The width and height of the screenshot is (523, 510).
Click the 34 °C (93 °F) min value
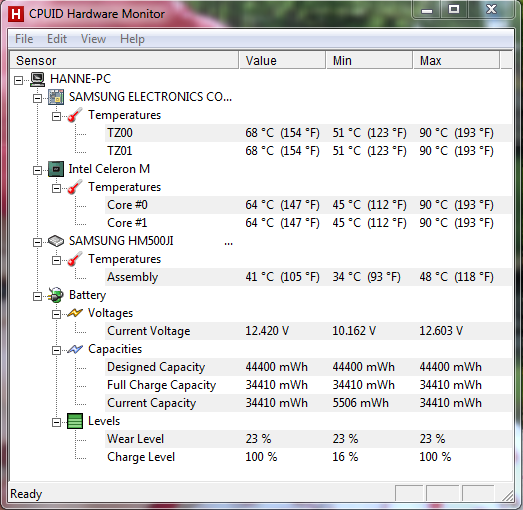(366, 277)
